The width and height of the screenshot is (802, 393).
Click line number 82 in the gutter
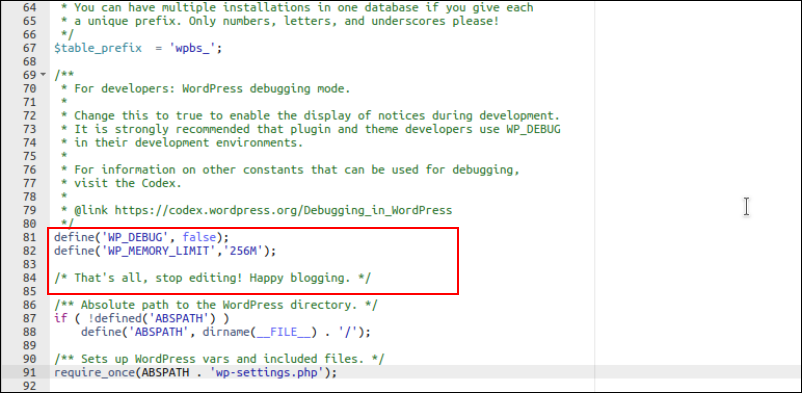(30, 251)
